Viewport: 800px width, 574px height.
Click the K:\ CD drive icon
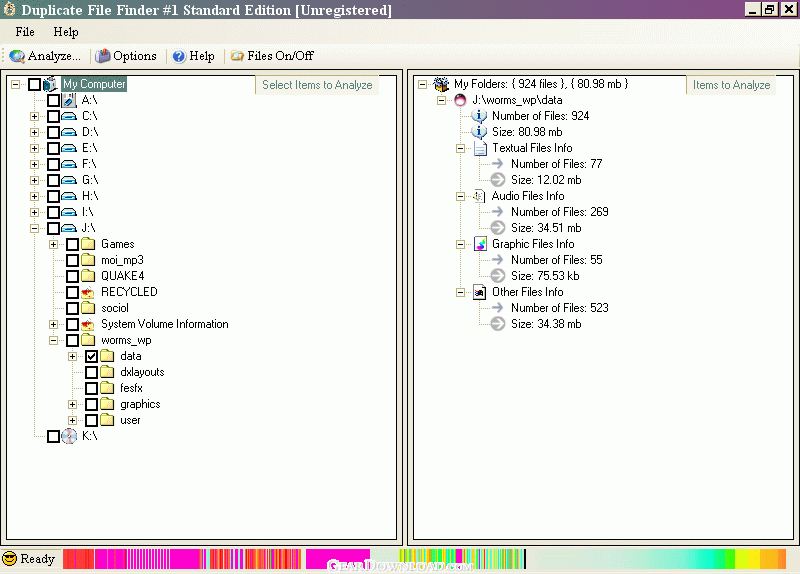pyautogui.click(x=69, y=436)
